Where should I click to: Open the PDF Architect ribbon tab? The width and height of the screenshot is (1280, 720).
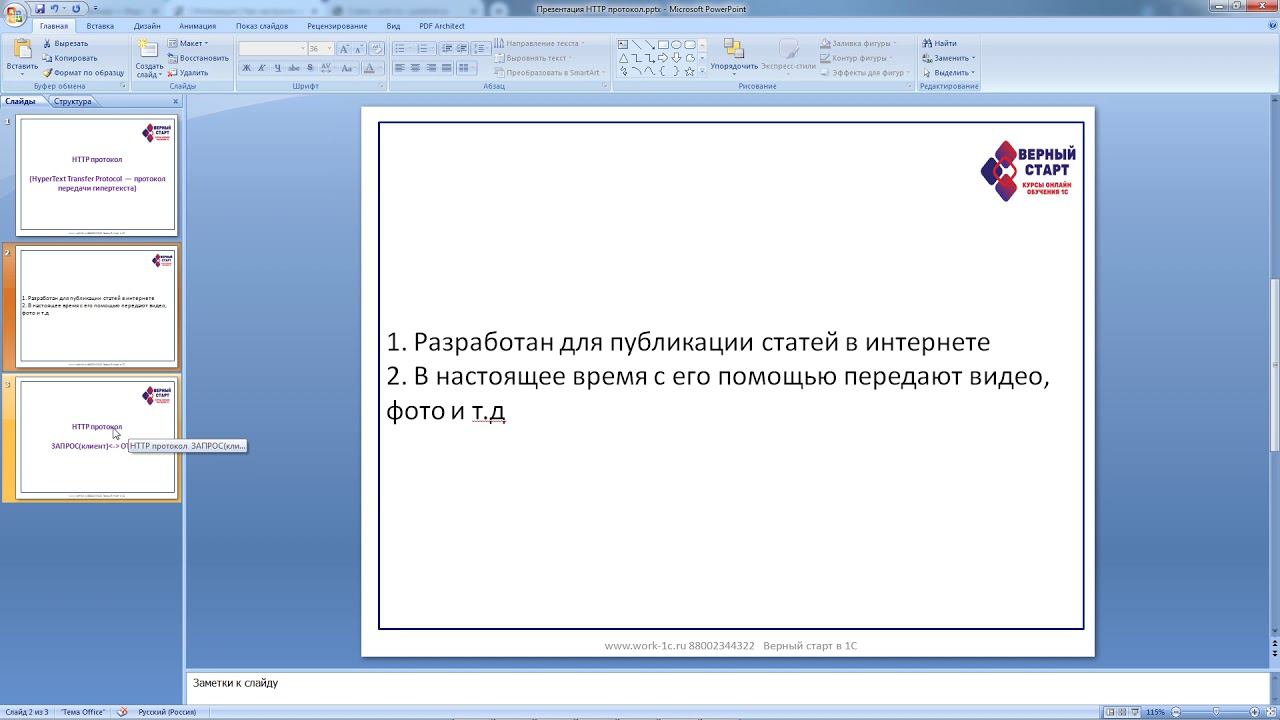click(442, 26)
